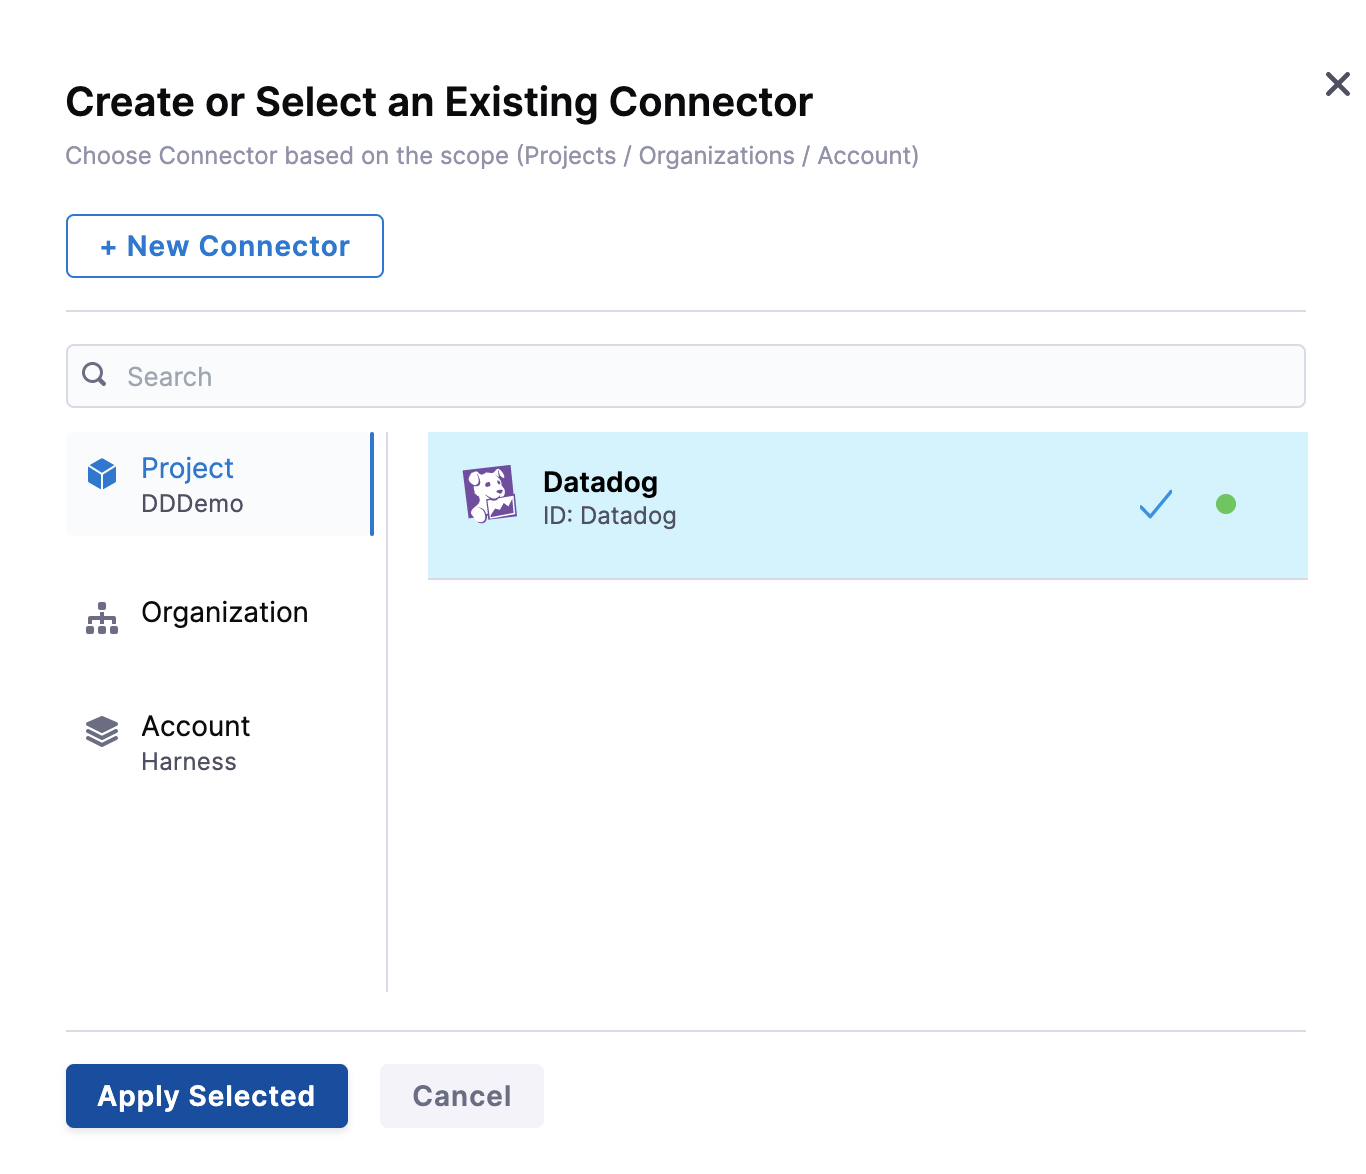Switch to the Project scope tab
Viewport: 1366px width, 1174px height.
tap(187, 468)
